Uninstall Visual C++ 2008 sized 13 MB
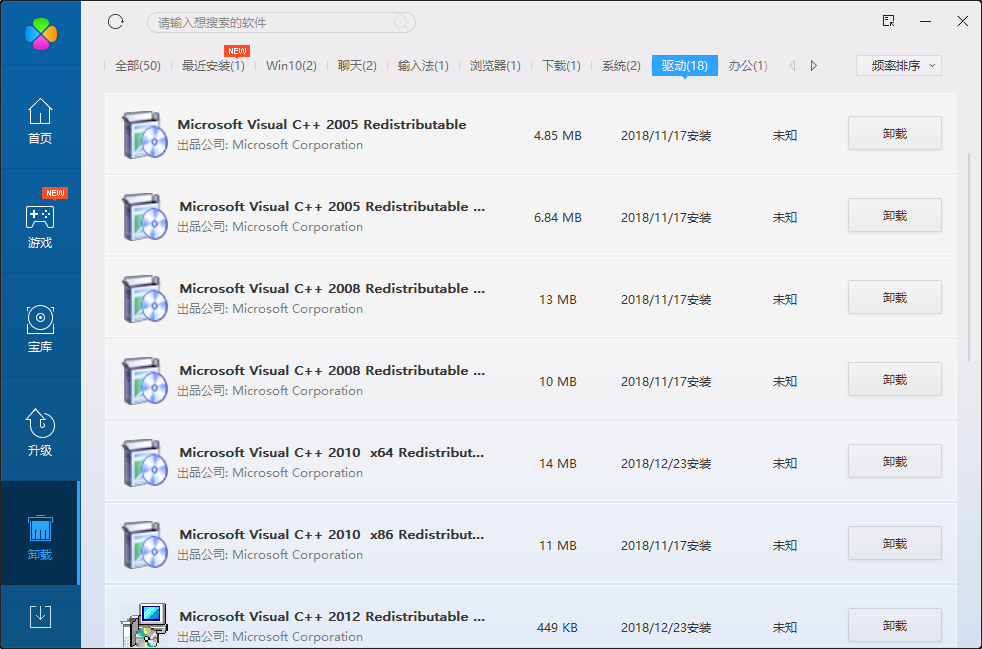Viewport: 982px width, 649px height. click(894, 298)
